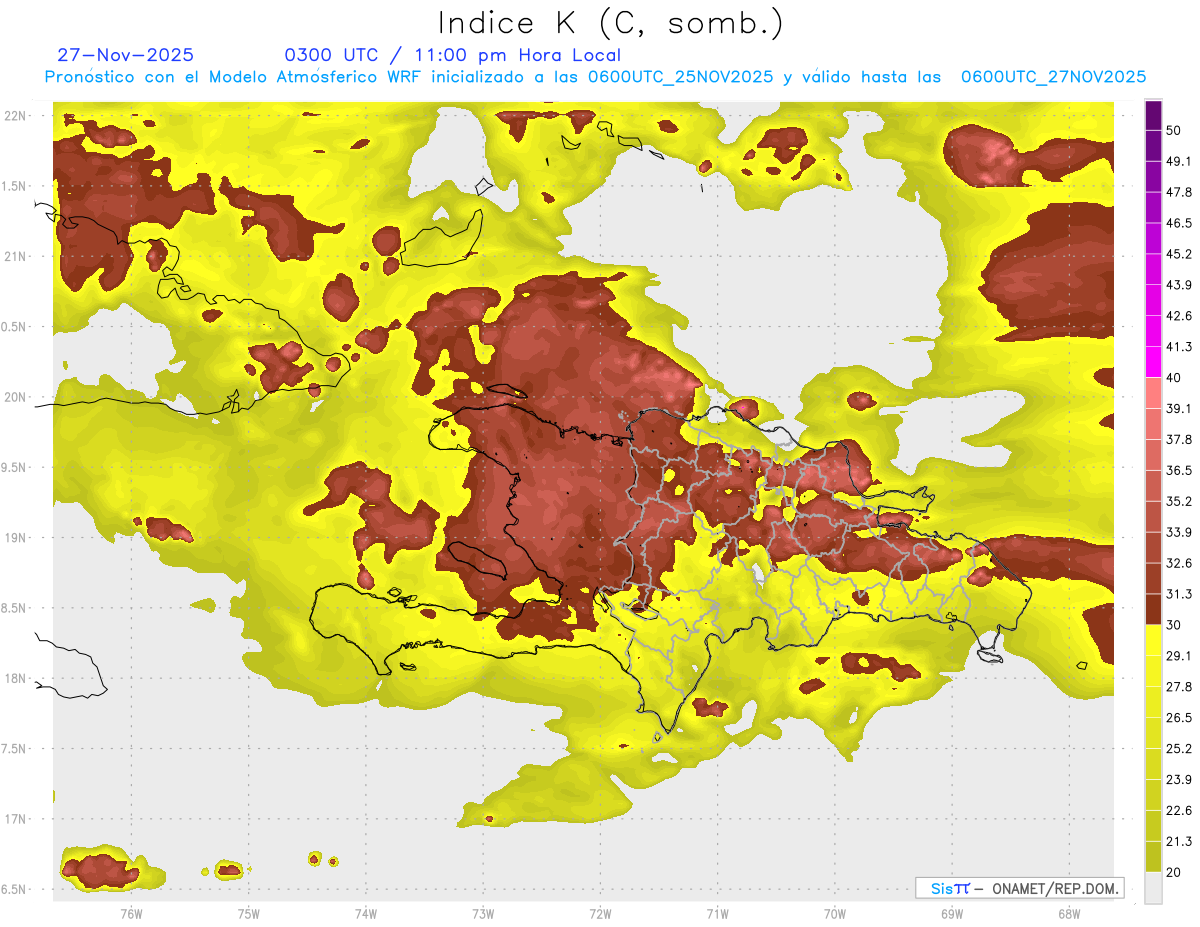Screen dimensions: 1200x927
Task: Click the colorbar value 35.2
Action: (1179, 501)
